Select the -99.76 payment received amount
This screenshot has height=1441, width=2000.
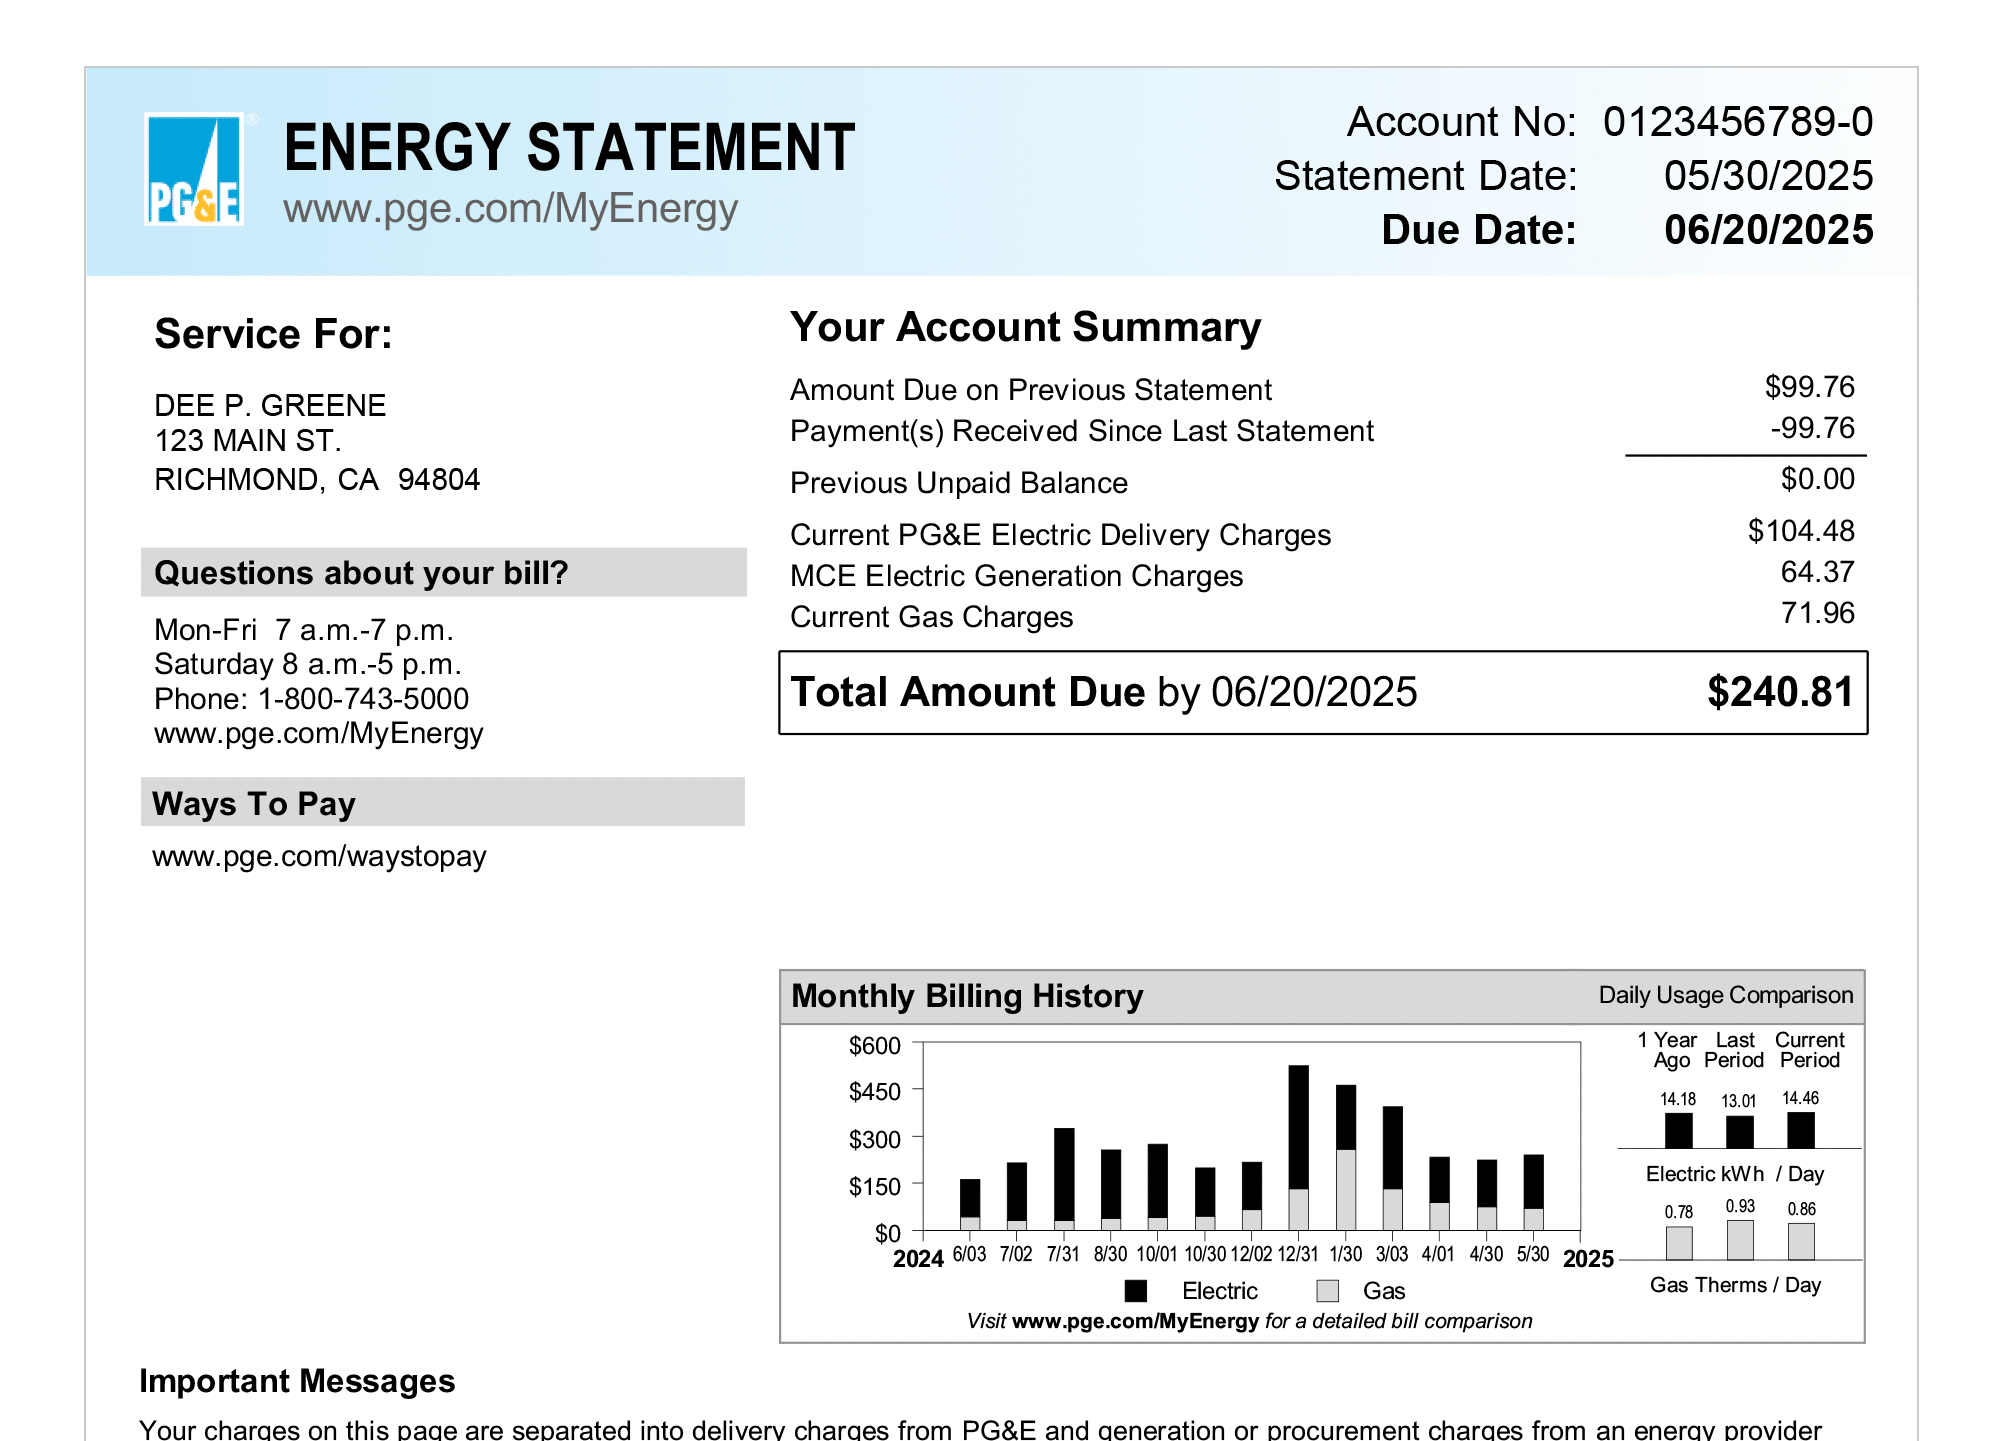[1812, 428]
